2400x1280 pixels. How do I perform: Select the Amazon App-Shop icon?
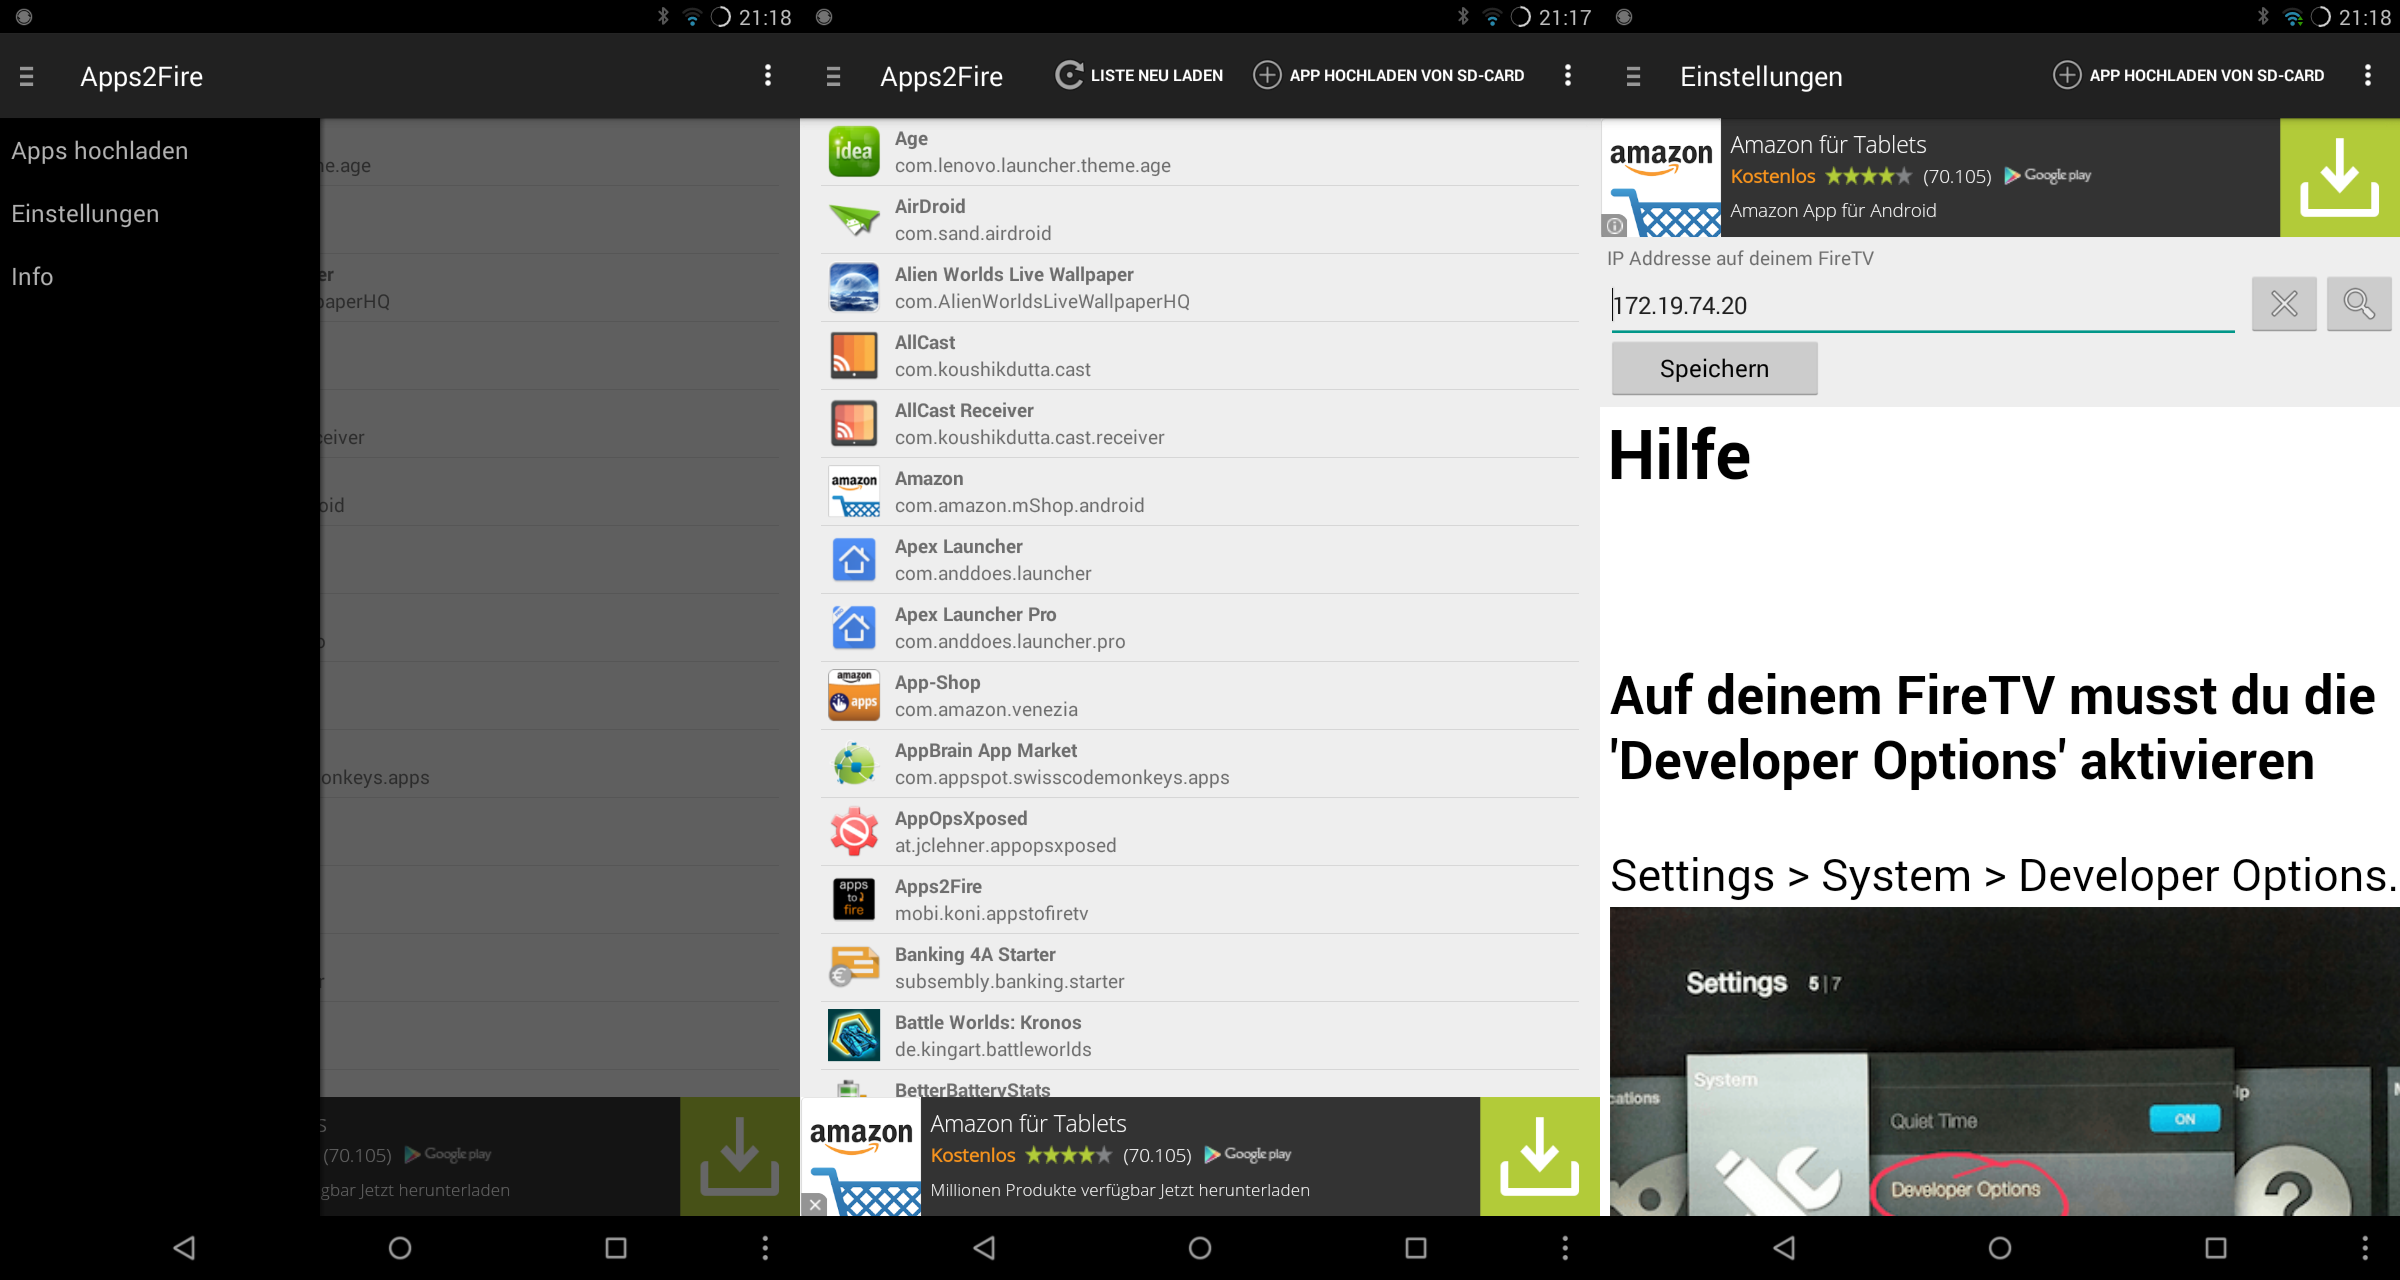(x=854, y=696)
